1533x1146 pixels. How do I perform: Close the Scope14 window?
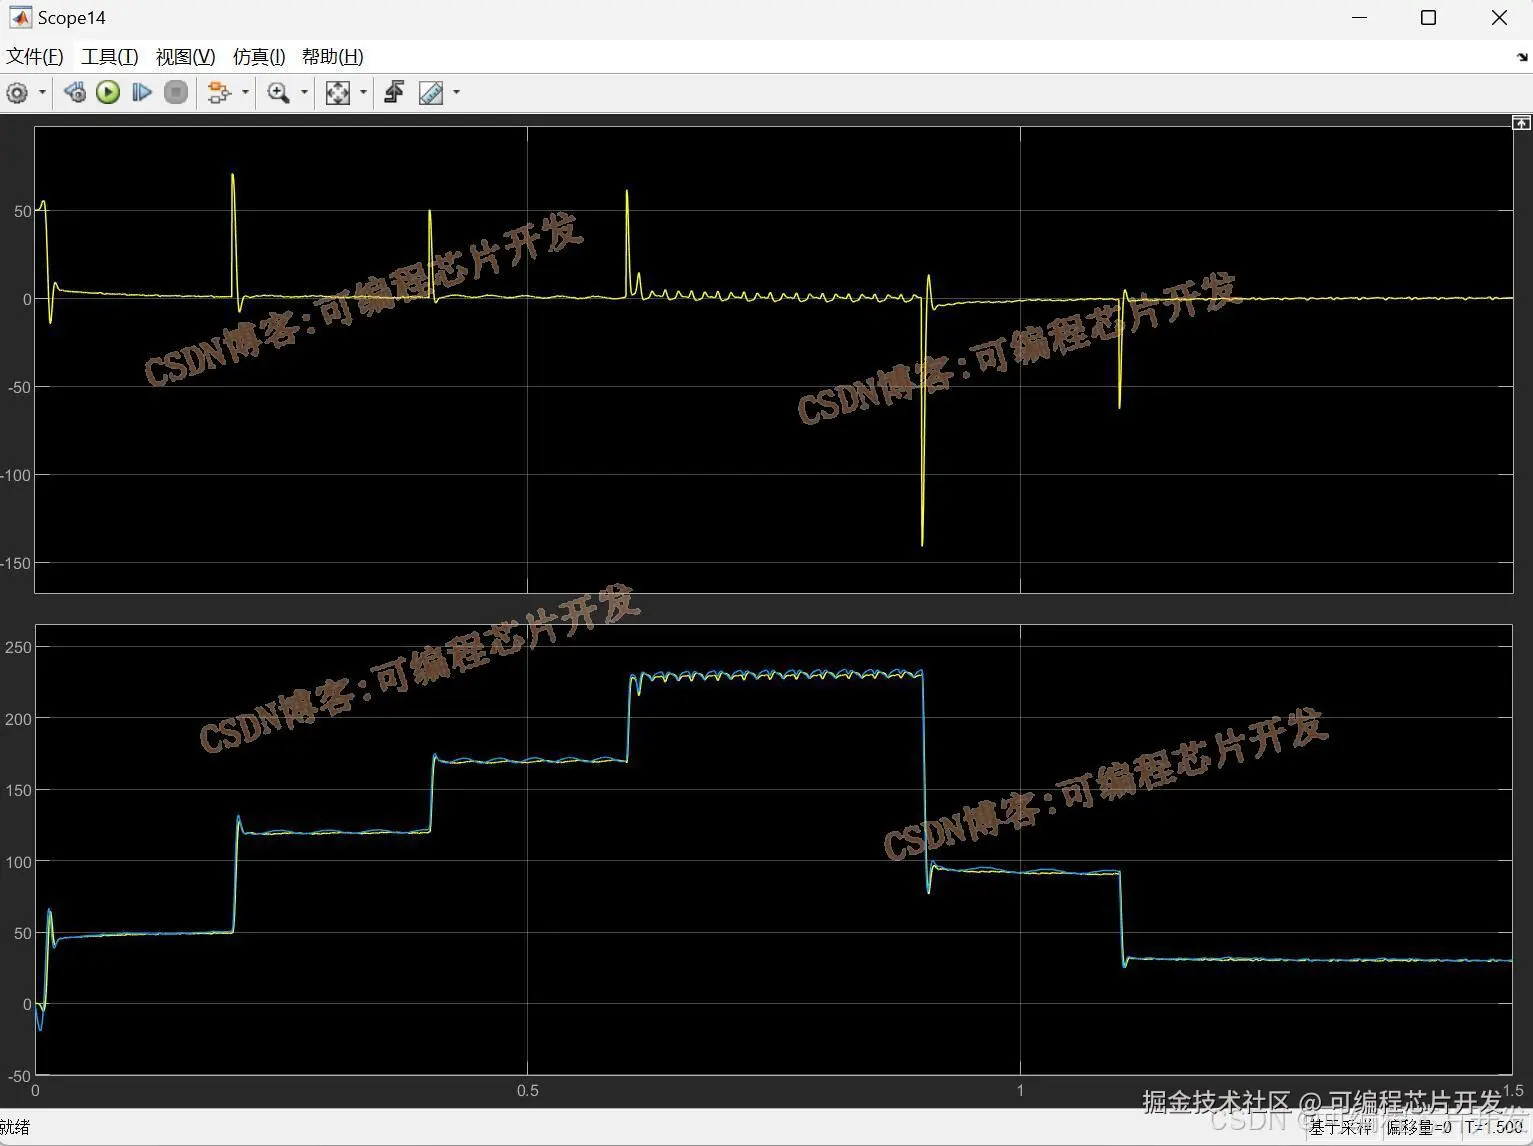[1499, 18]
